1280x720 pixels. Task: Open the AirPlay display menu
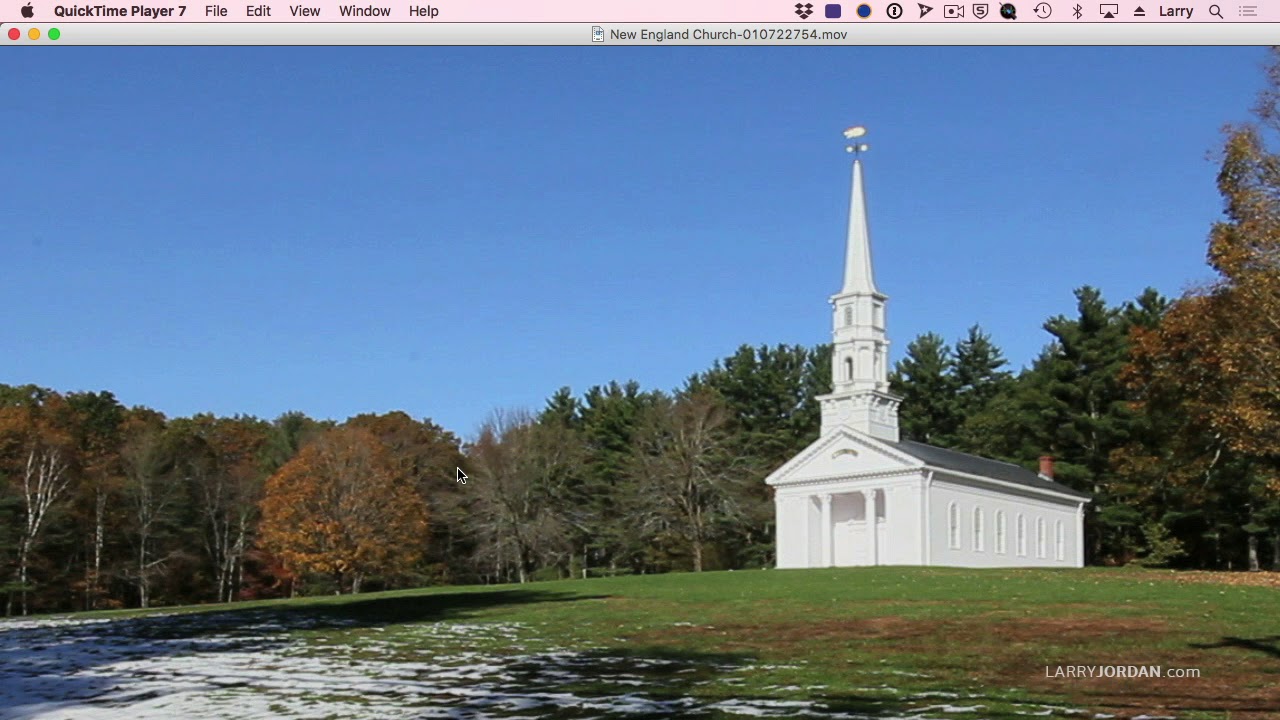(x=1108, y=11)
